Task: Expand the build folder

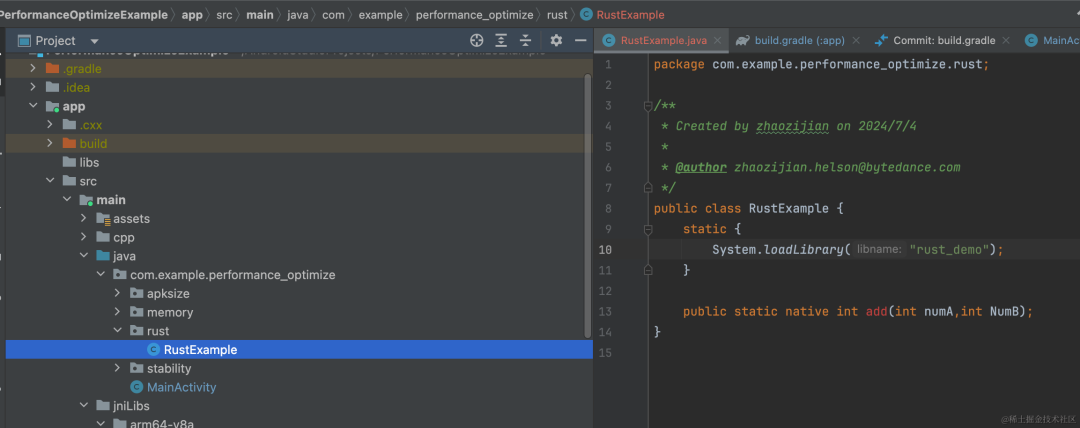Action: [x=50, y=143]
